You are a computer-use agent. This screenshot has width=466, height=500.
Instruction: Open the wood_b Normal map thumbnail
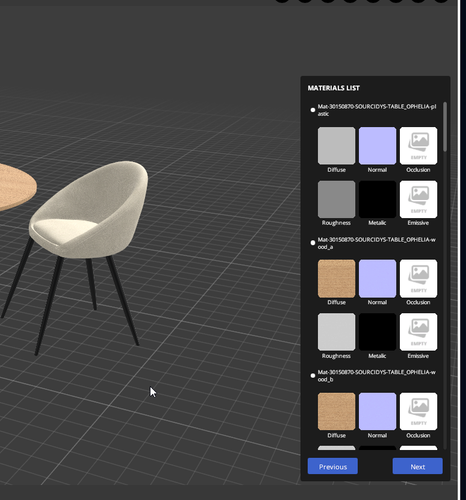[x=377, y=411]
